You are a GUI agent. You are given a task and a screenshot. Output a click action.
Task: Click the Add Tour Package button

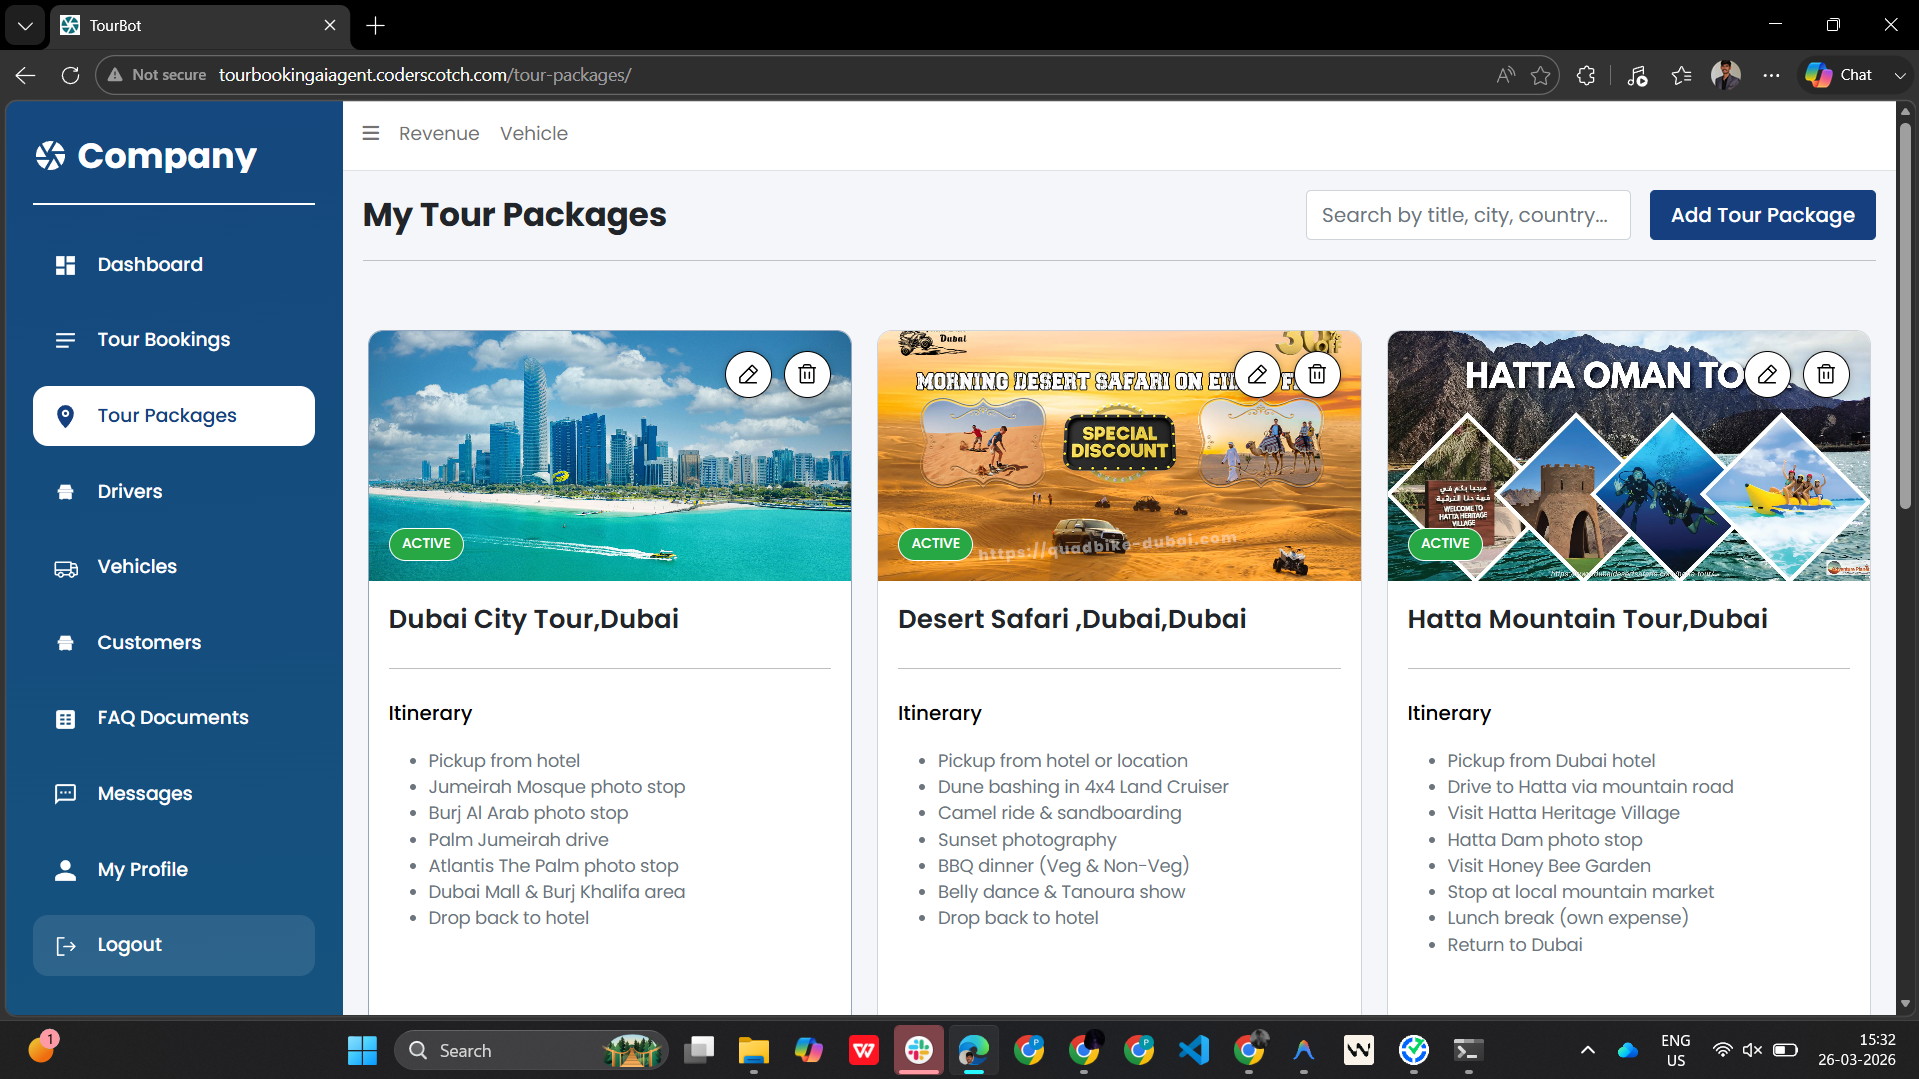pos(1762,215)
